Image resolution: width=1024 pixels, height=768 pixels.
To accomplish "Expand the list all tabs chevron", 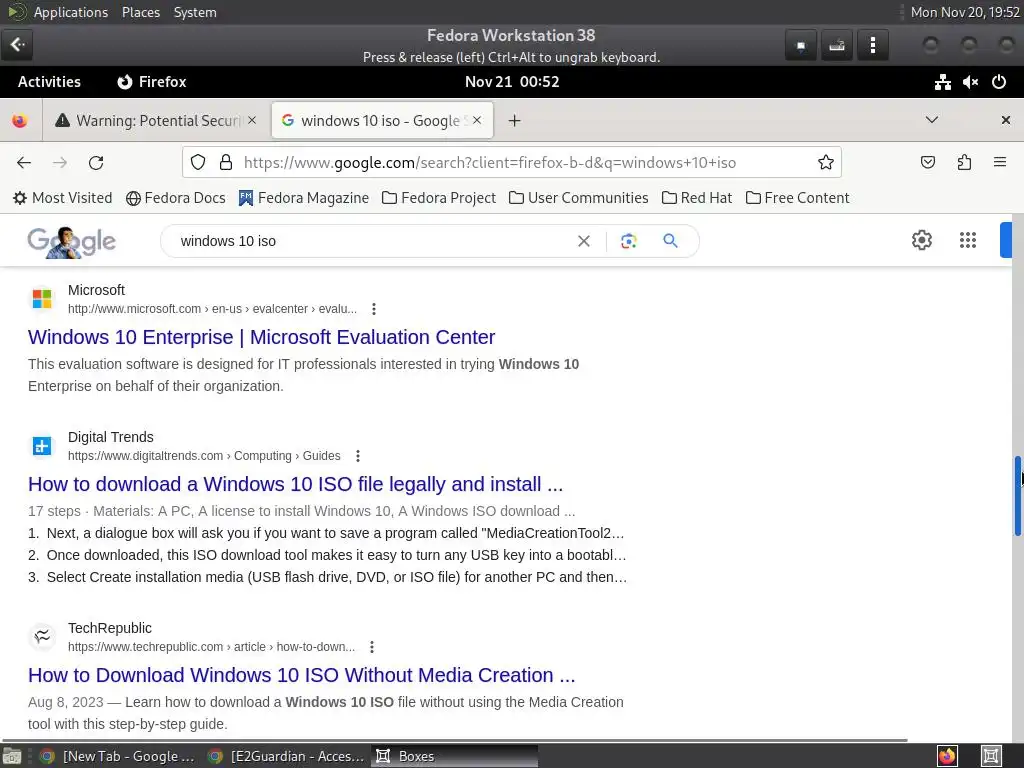I will pyautogui.click(x=932, y=120).
